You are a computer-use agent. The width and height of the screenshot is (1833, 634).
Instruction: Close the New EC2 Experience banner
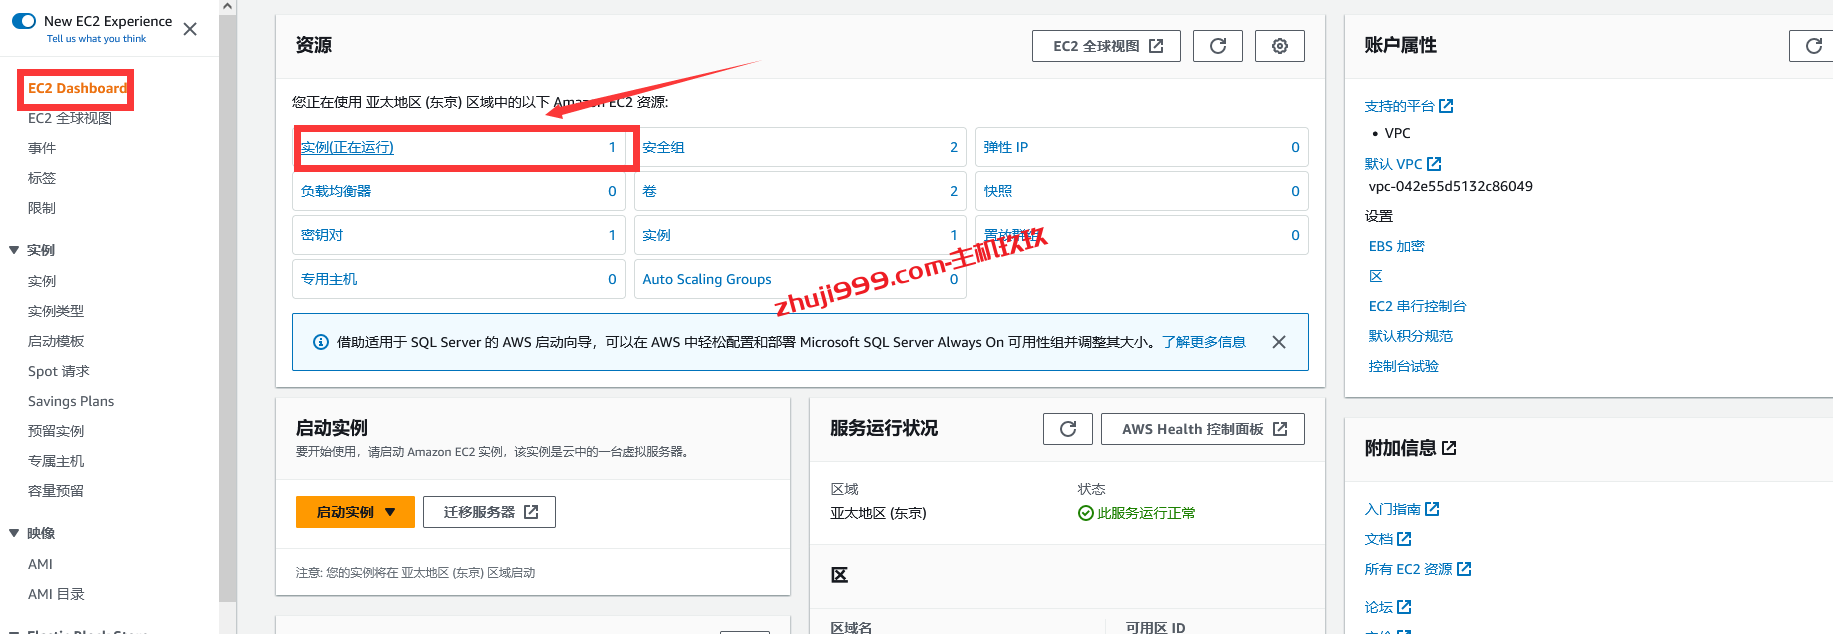pyautogui.click(x=190, y=29)
